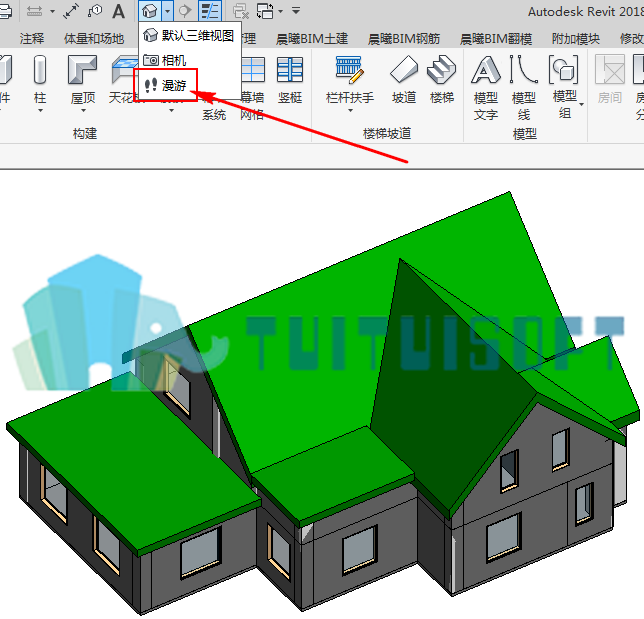The image size is (644, 619).
Task: Click the 构建 panel title
Action: pyautogui.click(x=85, y=133)
